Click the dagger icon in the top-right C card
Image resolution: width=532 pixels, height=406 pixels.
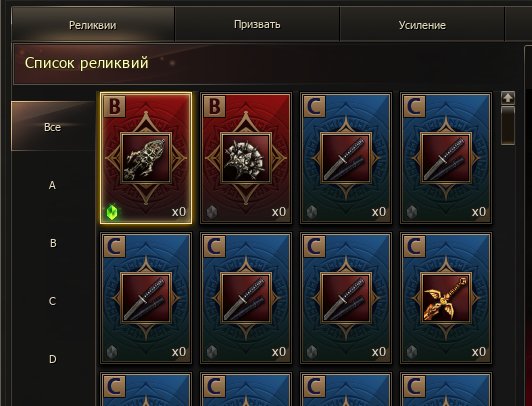pos(446,158)
